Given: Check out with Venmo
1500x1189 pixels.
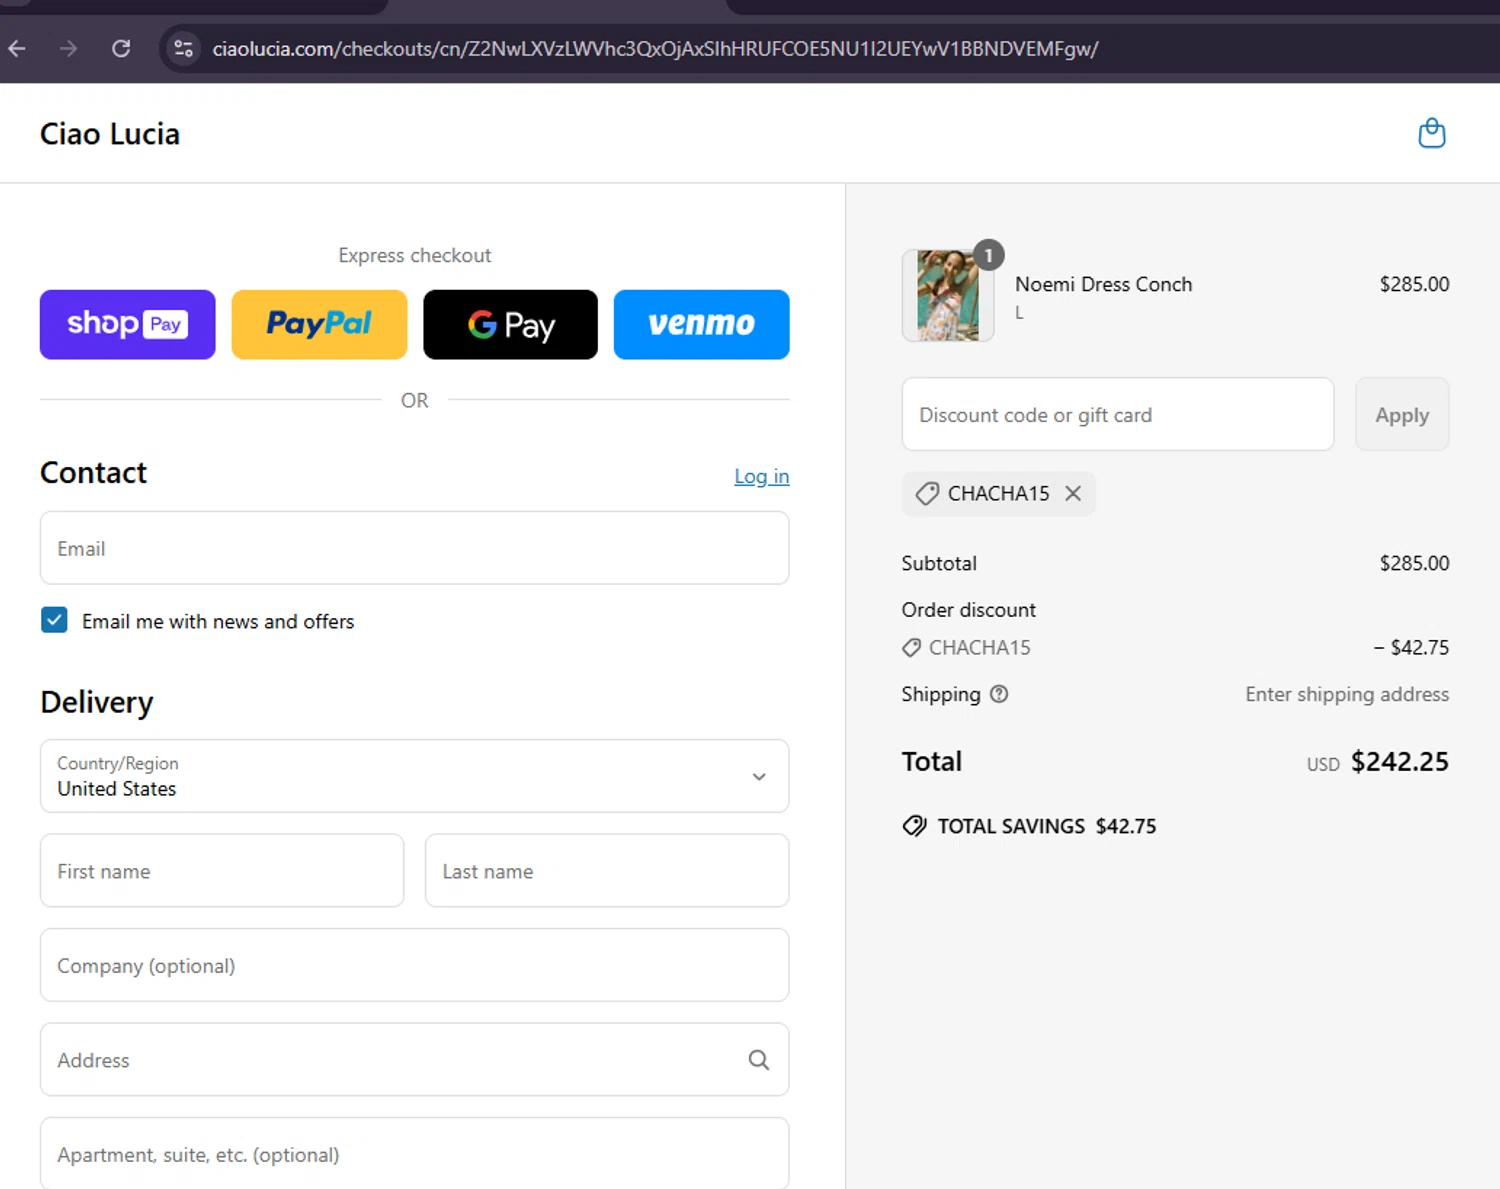Looking at the screenshot, I should [701, 324].
